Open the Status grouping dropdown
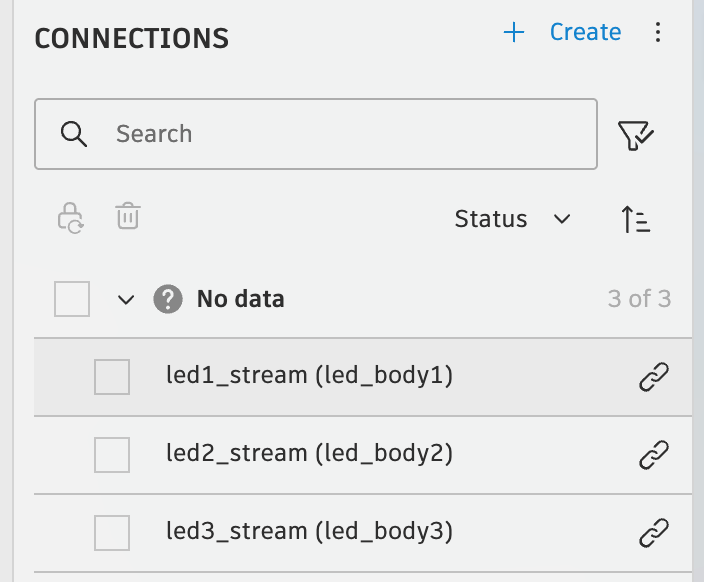 point(512,219)
